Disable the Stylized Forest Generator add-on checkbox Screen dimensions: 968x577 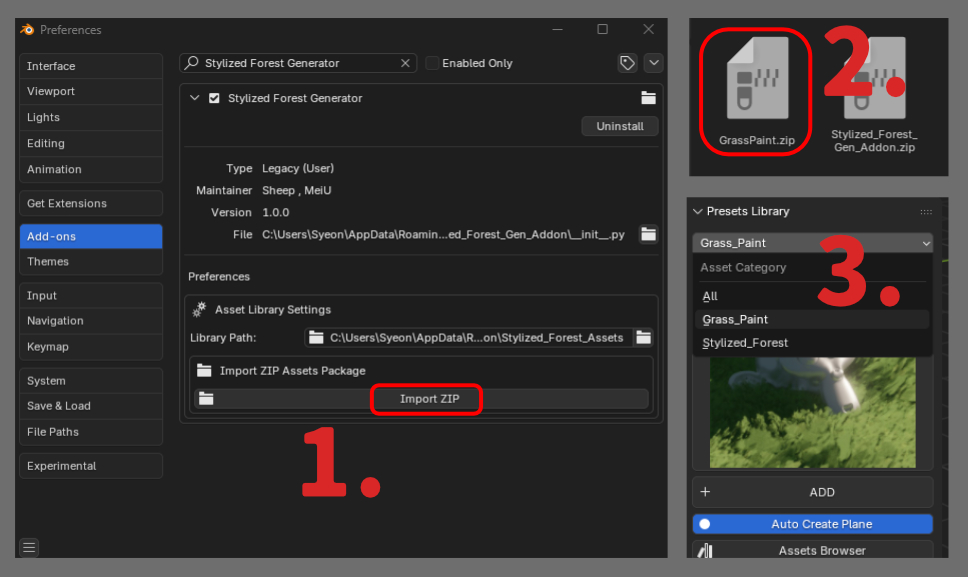pyautogui.click(x=214, y=98)
